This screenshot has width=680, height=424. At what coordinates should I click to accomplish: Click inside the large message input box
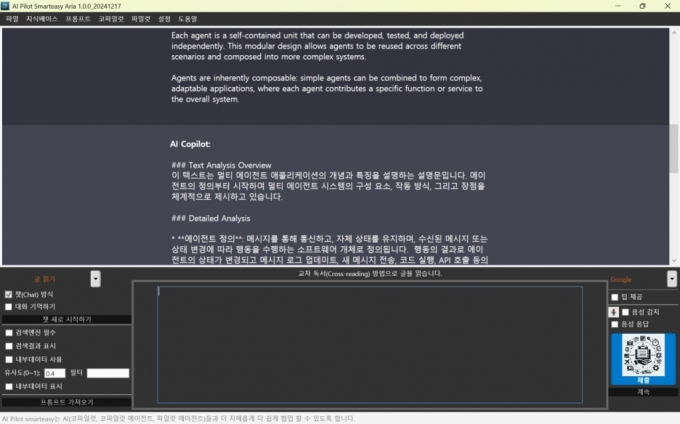tap(370, 343)
